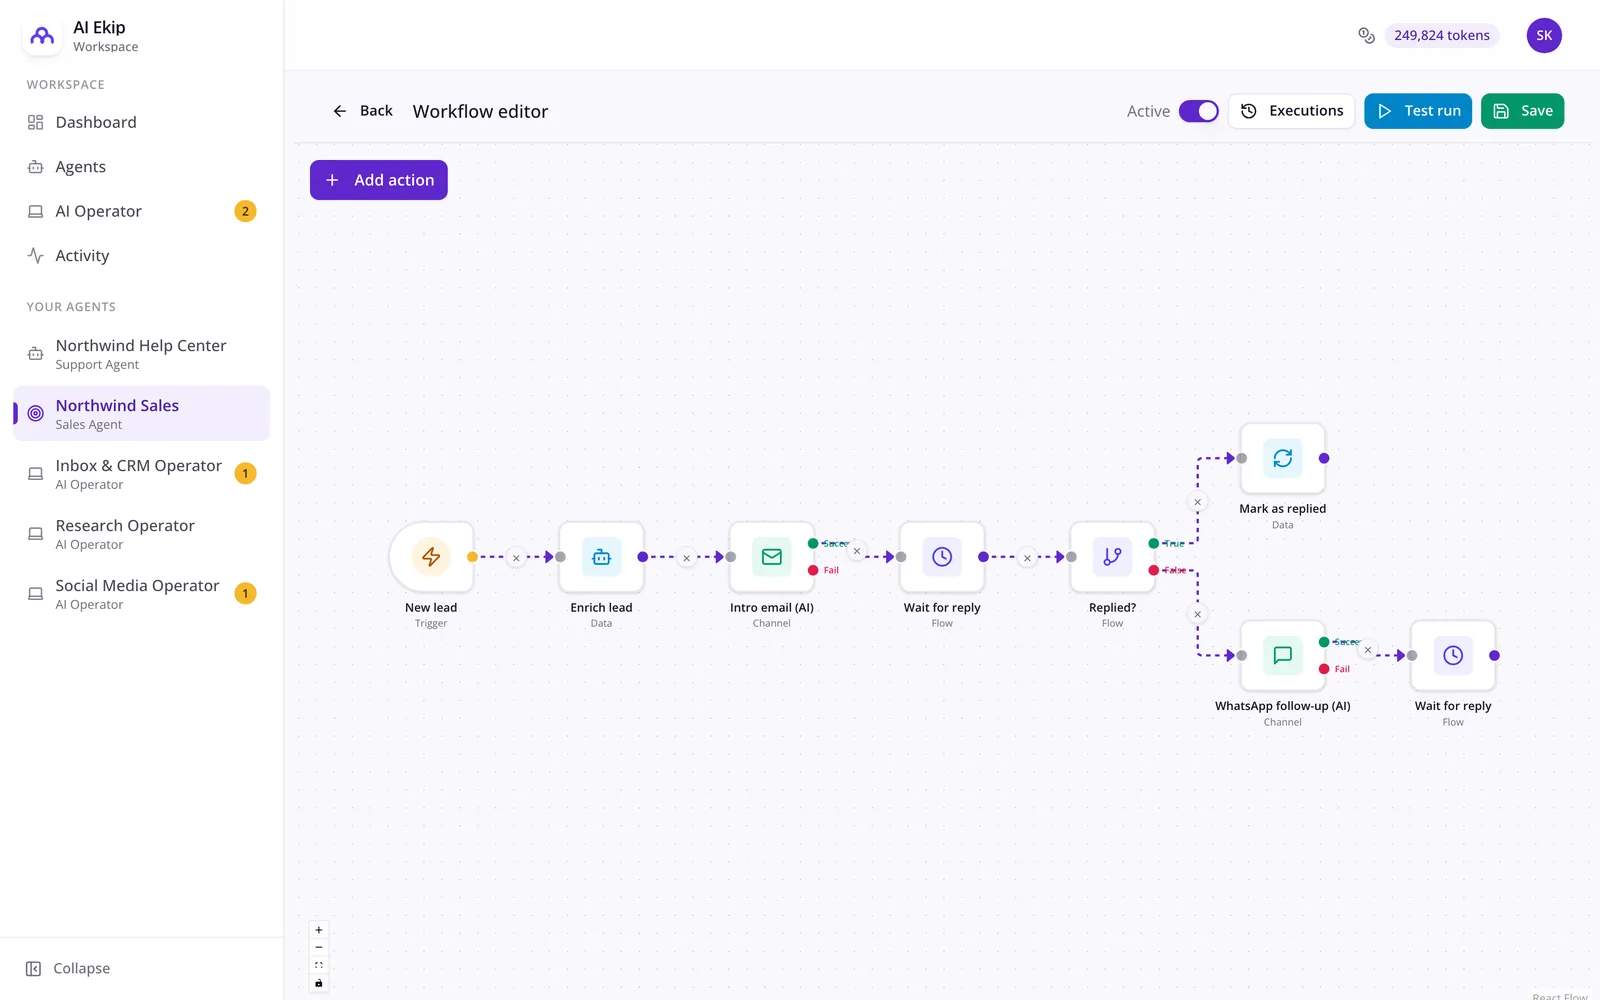Viewport: 1600px width, 1000px height.
Task: Delete edge between Enrich lead and Intro email
Action: click(686, 558)
